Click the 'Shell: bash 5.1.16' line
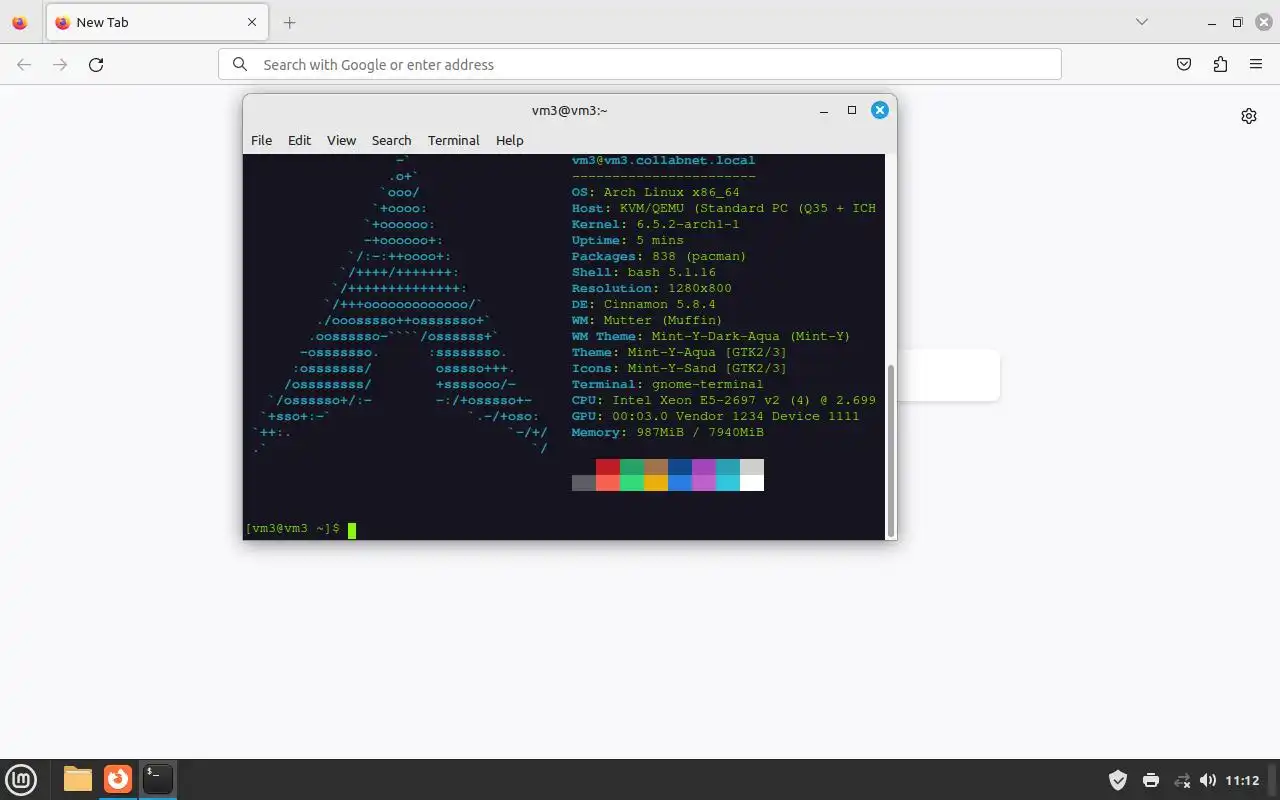 [644, 272]
